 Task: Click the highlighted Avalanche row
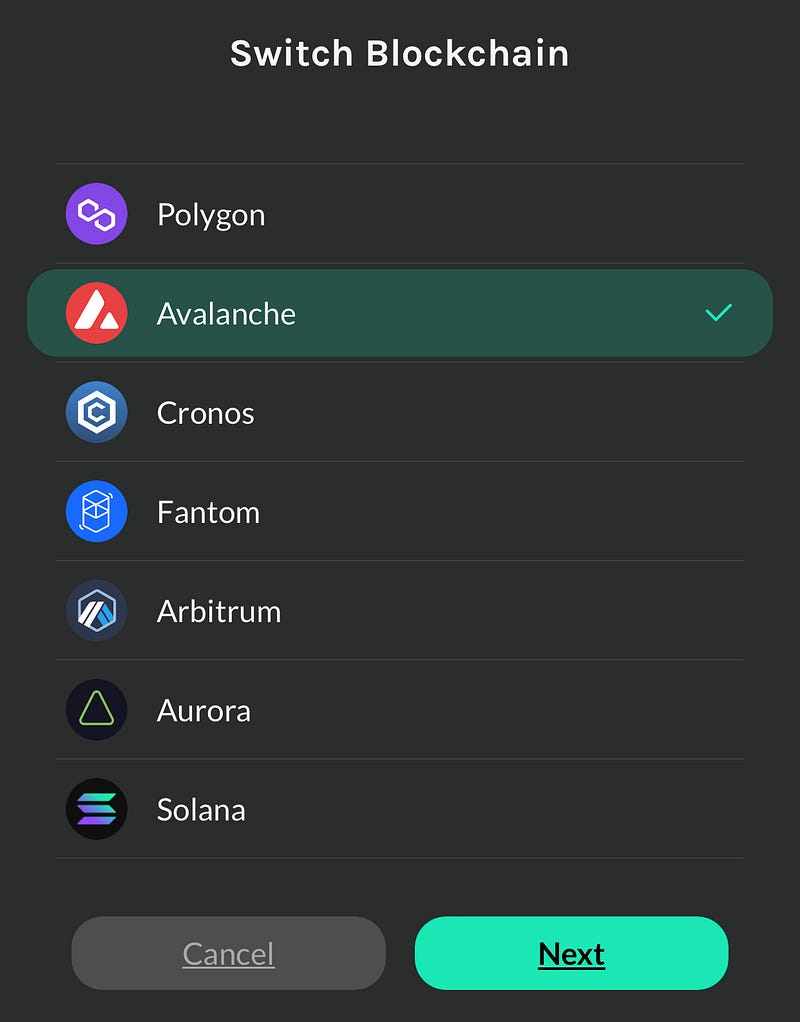[400, 313]
